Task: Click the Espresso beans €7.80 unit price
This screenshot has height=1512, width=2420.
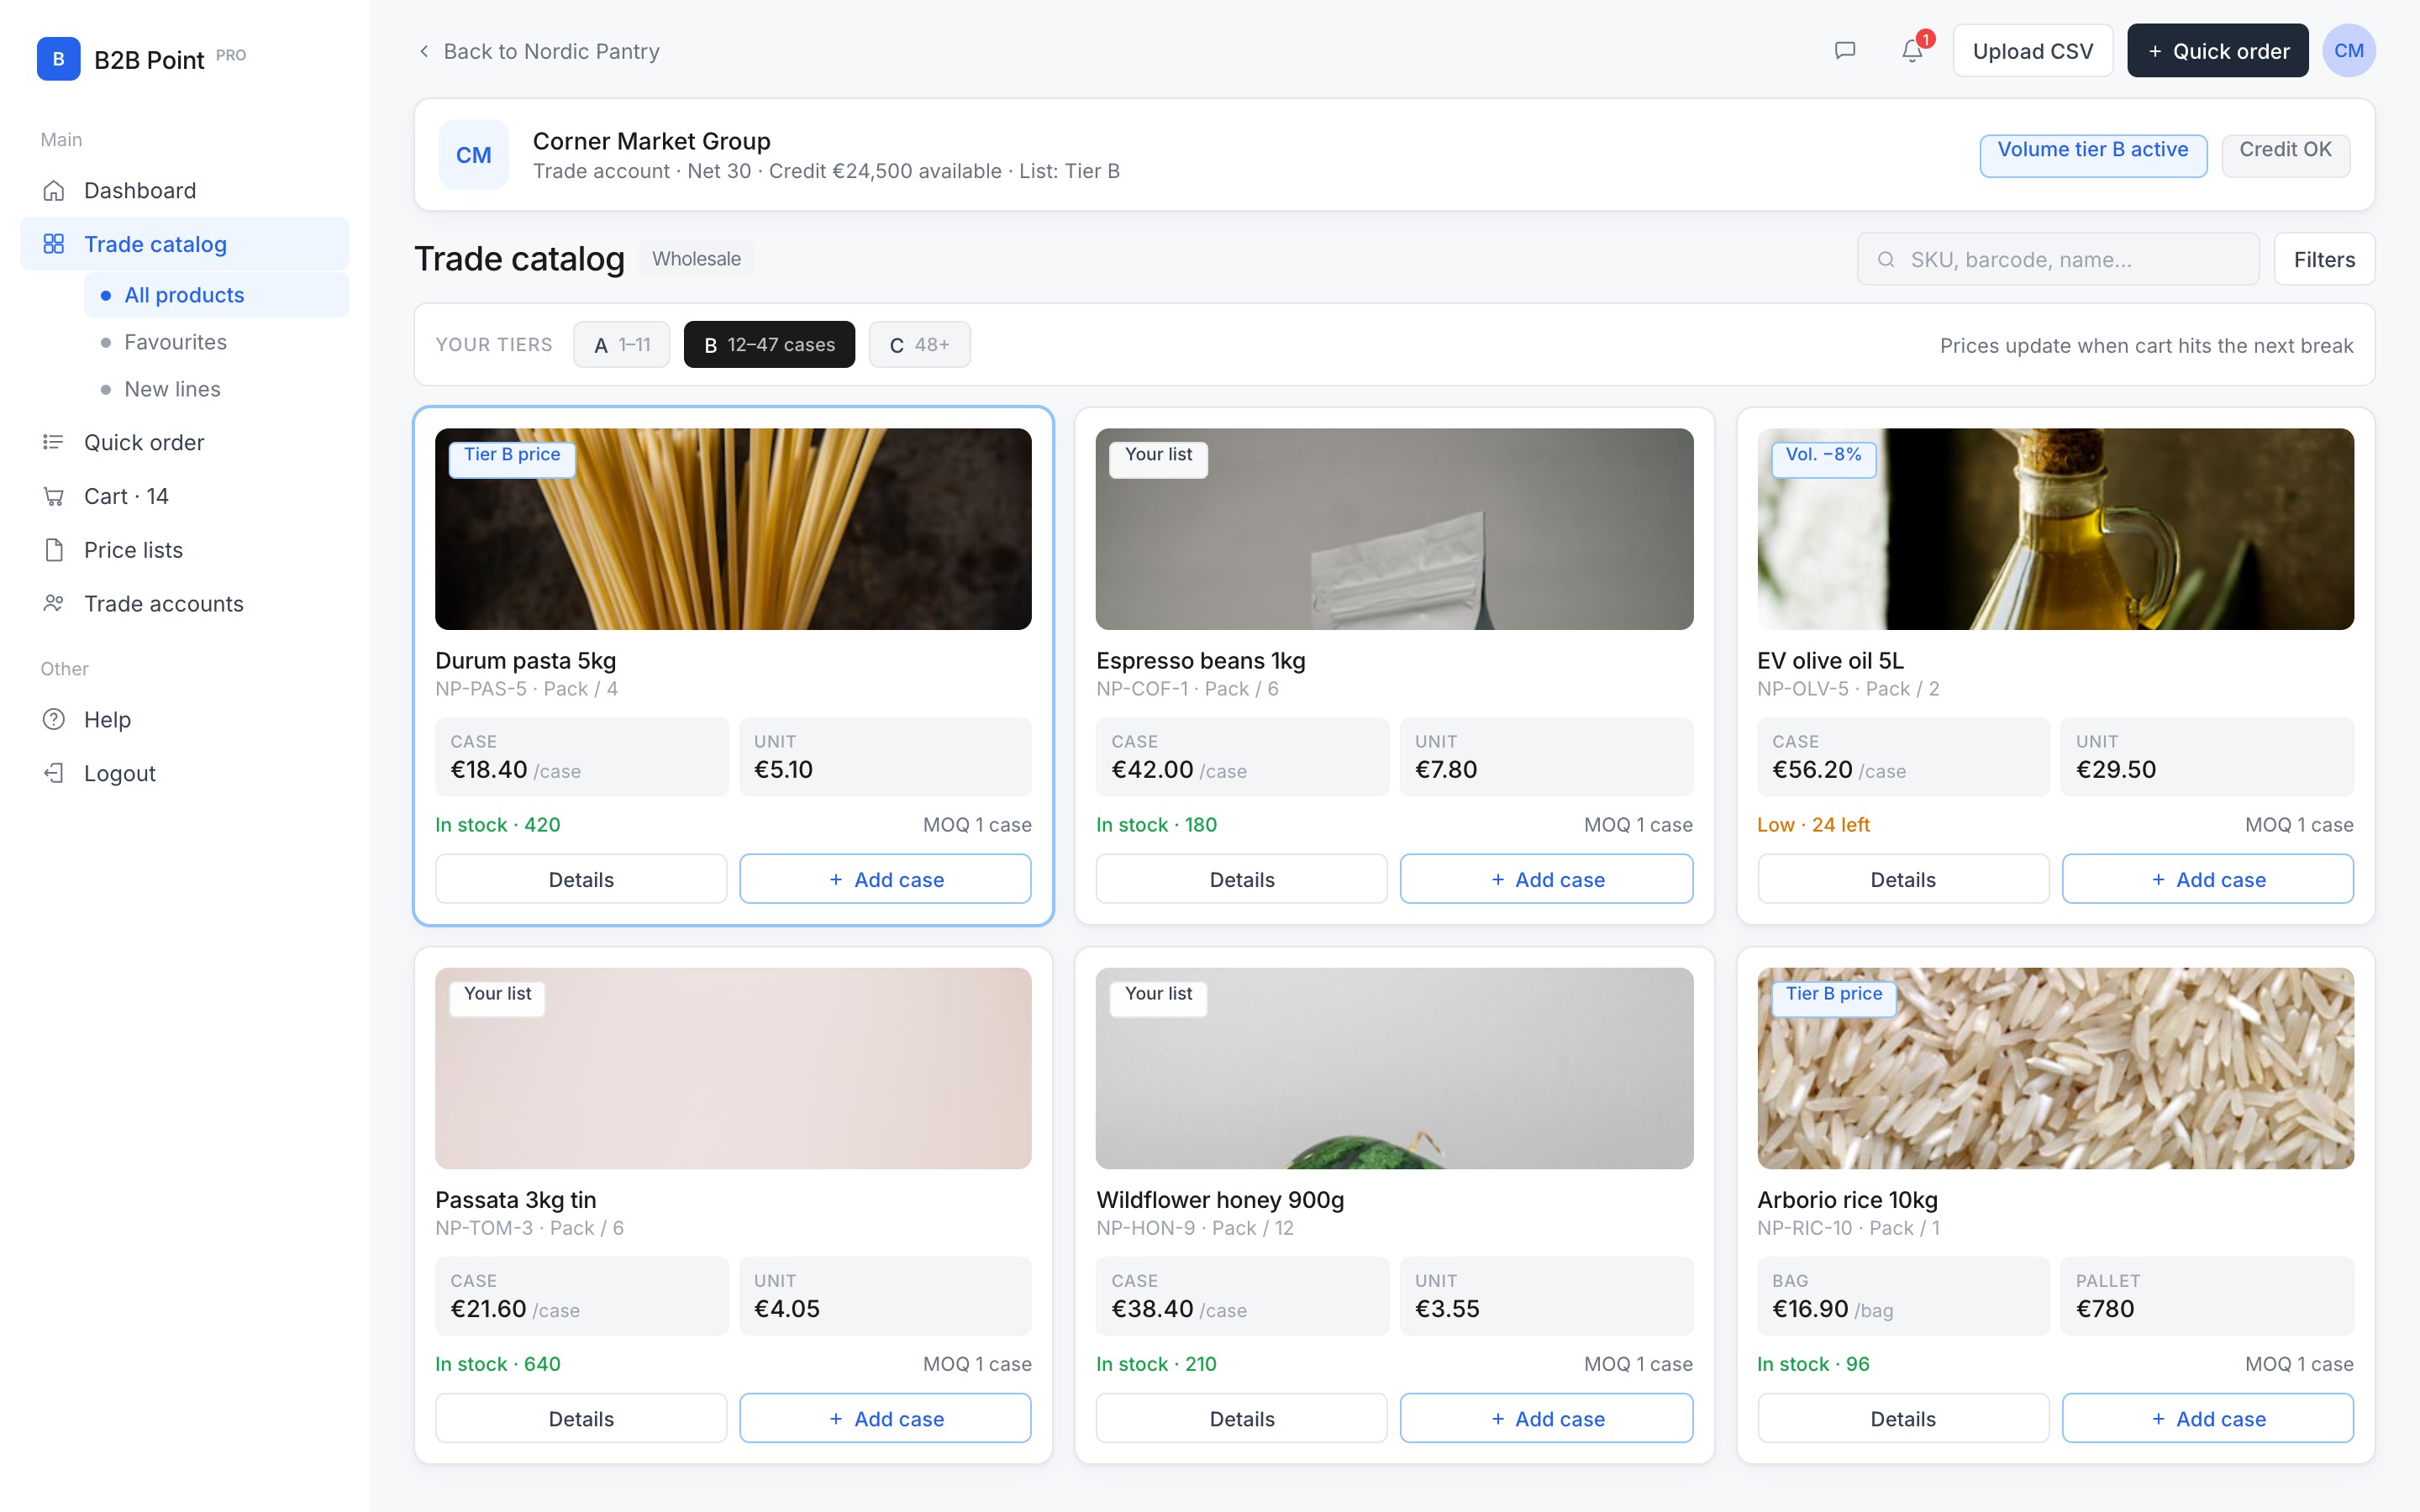Action: [x=1445, y=770]
